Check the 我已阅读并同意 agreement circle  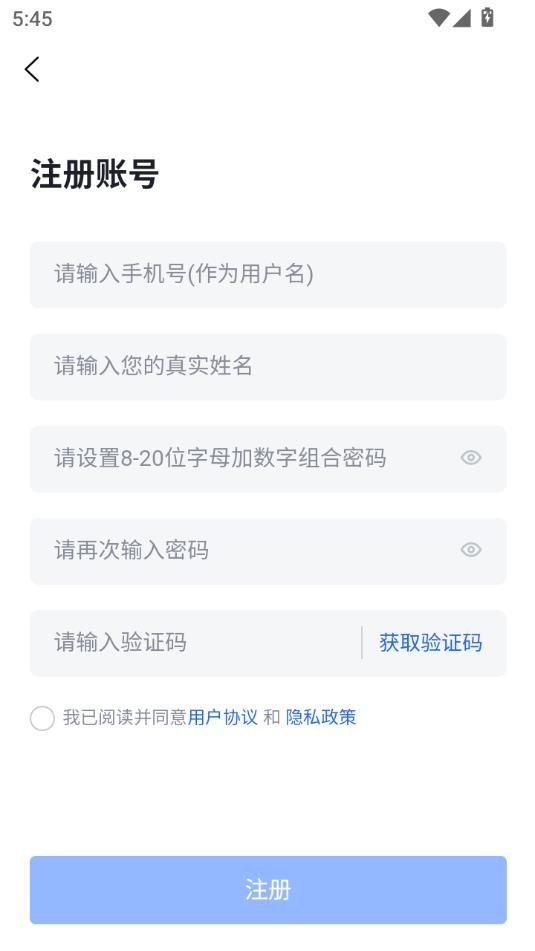(x=42, y=718)
